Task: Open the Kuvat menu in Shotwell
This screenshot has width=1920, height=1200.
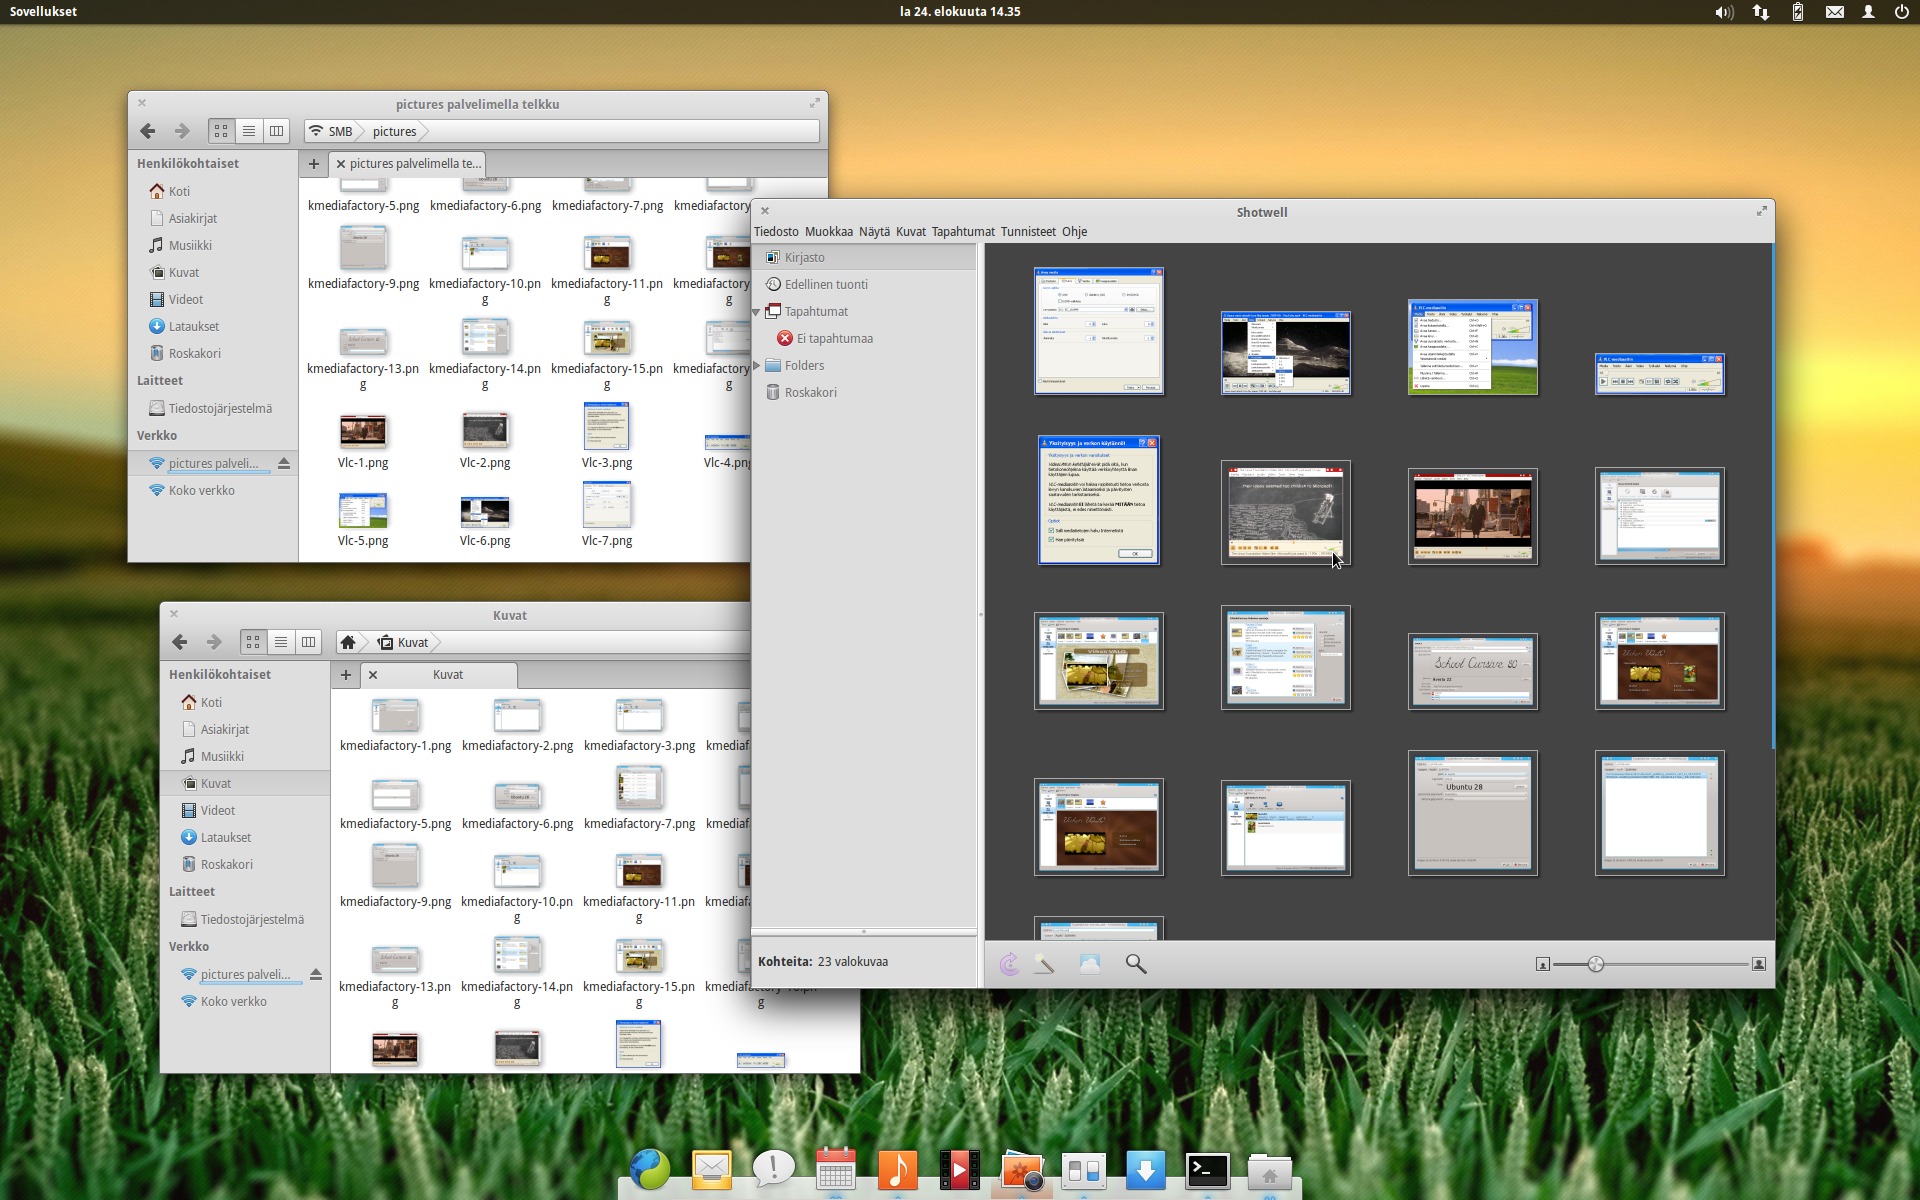Action: click(x=911, y=231)
